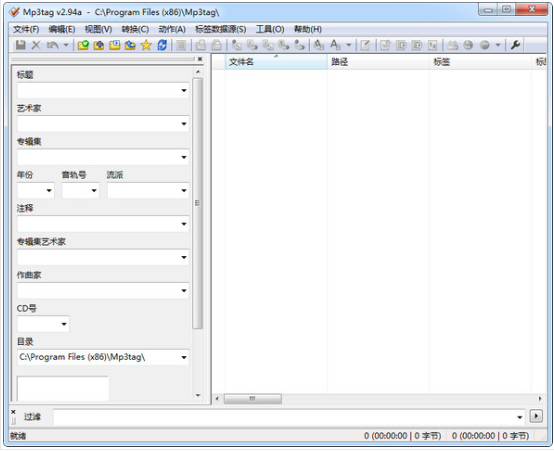Click the 标签 column header
The height and width of the screenshot is (452, 554).
[481, 62]
